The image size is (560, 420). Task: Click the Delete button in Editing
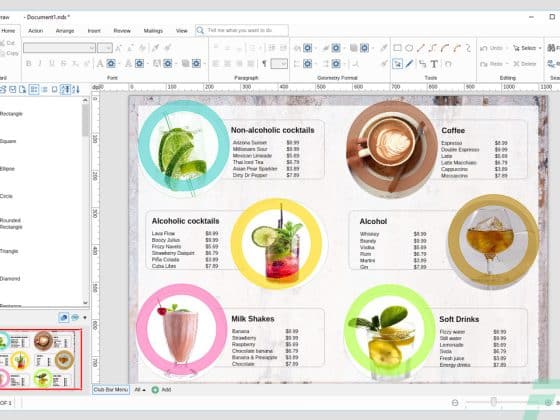pos(525,64)
